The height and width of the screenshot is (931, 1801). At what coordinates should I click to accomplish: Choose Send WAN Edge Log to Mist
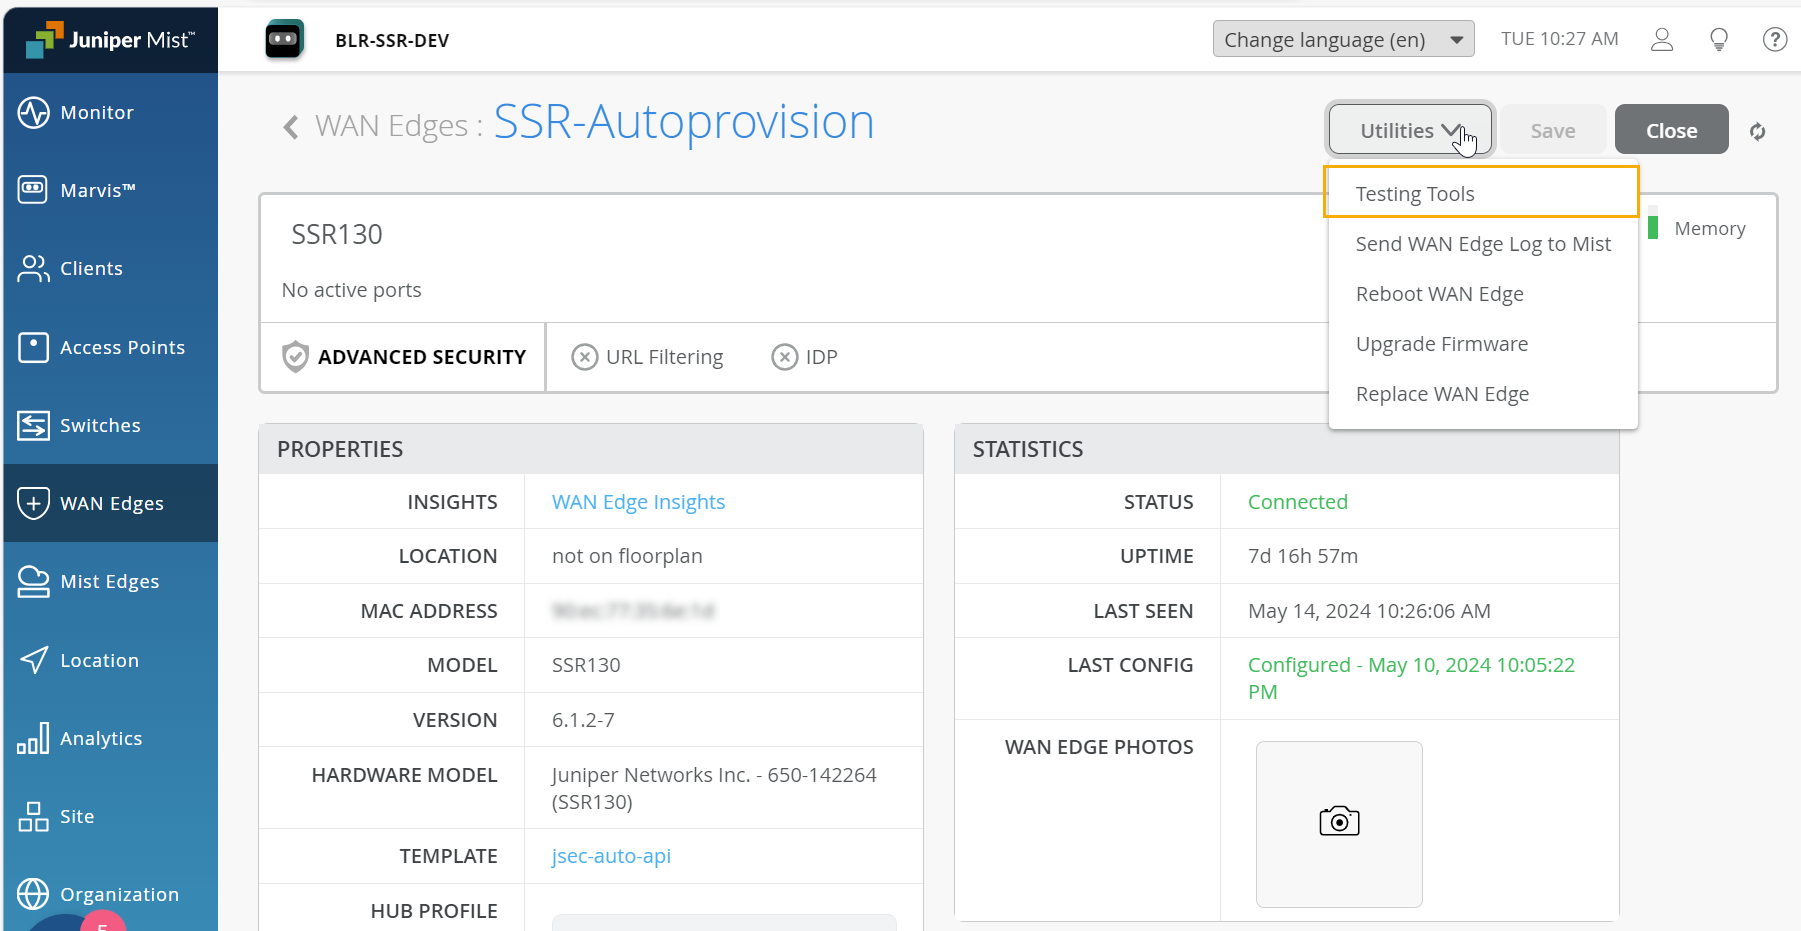coord(1482,244)
